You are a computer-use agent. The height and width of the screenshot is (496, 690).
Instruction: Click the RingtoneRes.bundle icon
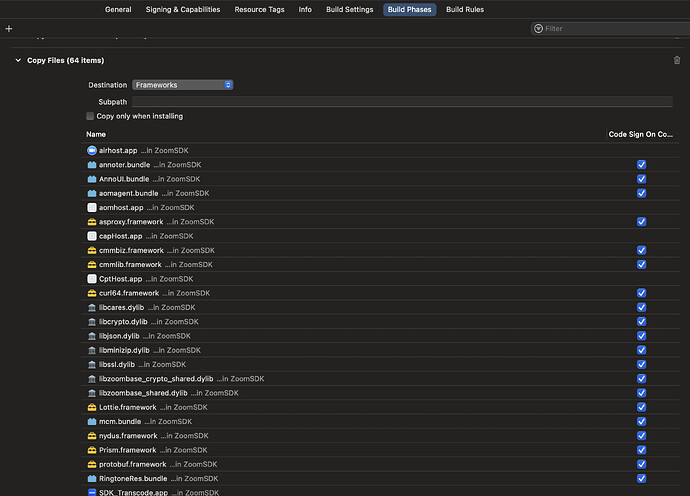point(92,478)
